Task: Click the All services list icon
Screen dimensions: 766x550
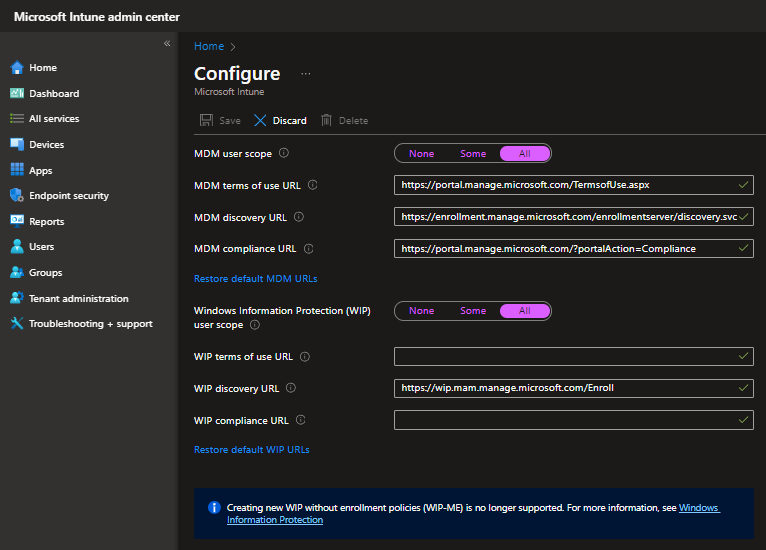Action: coord(17,118)
